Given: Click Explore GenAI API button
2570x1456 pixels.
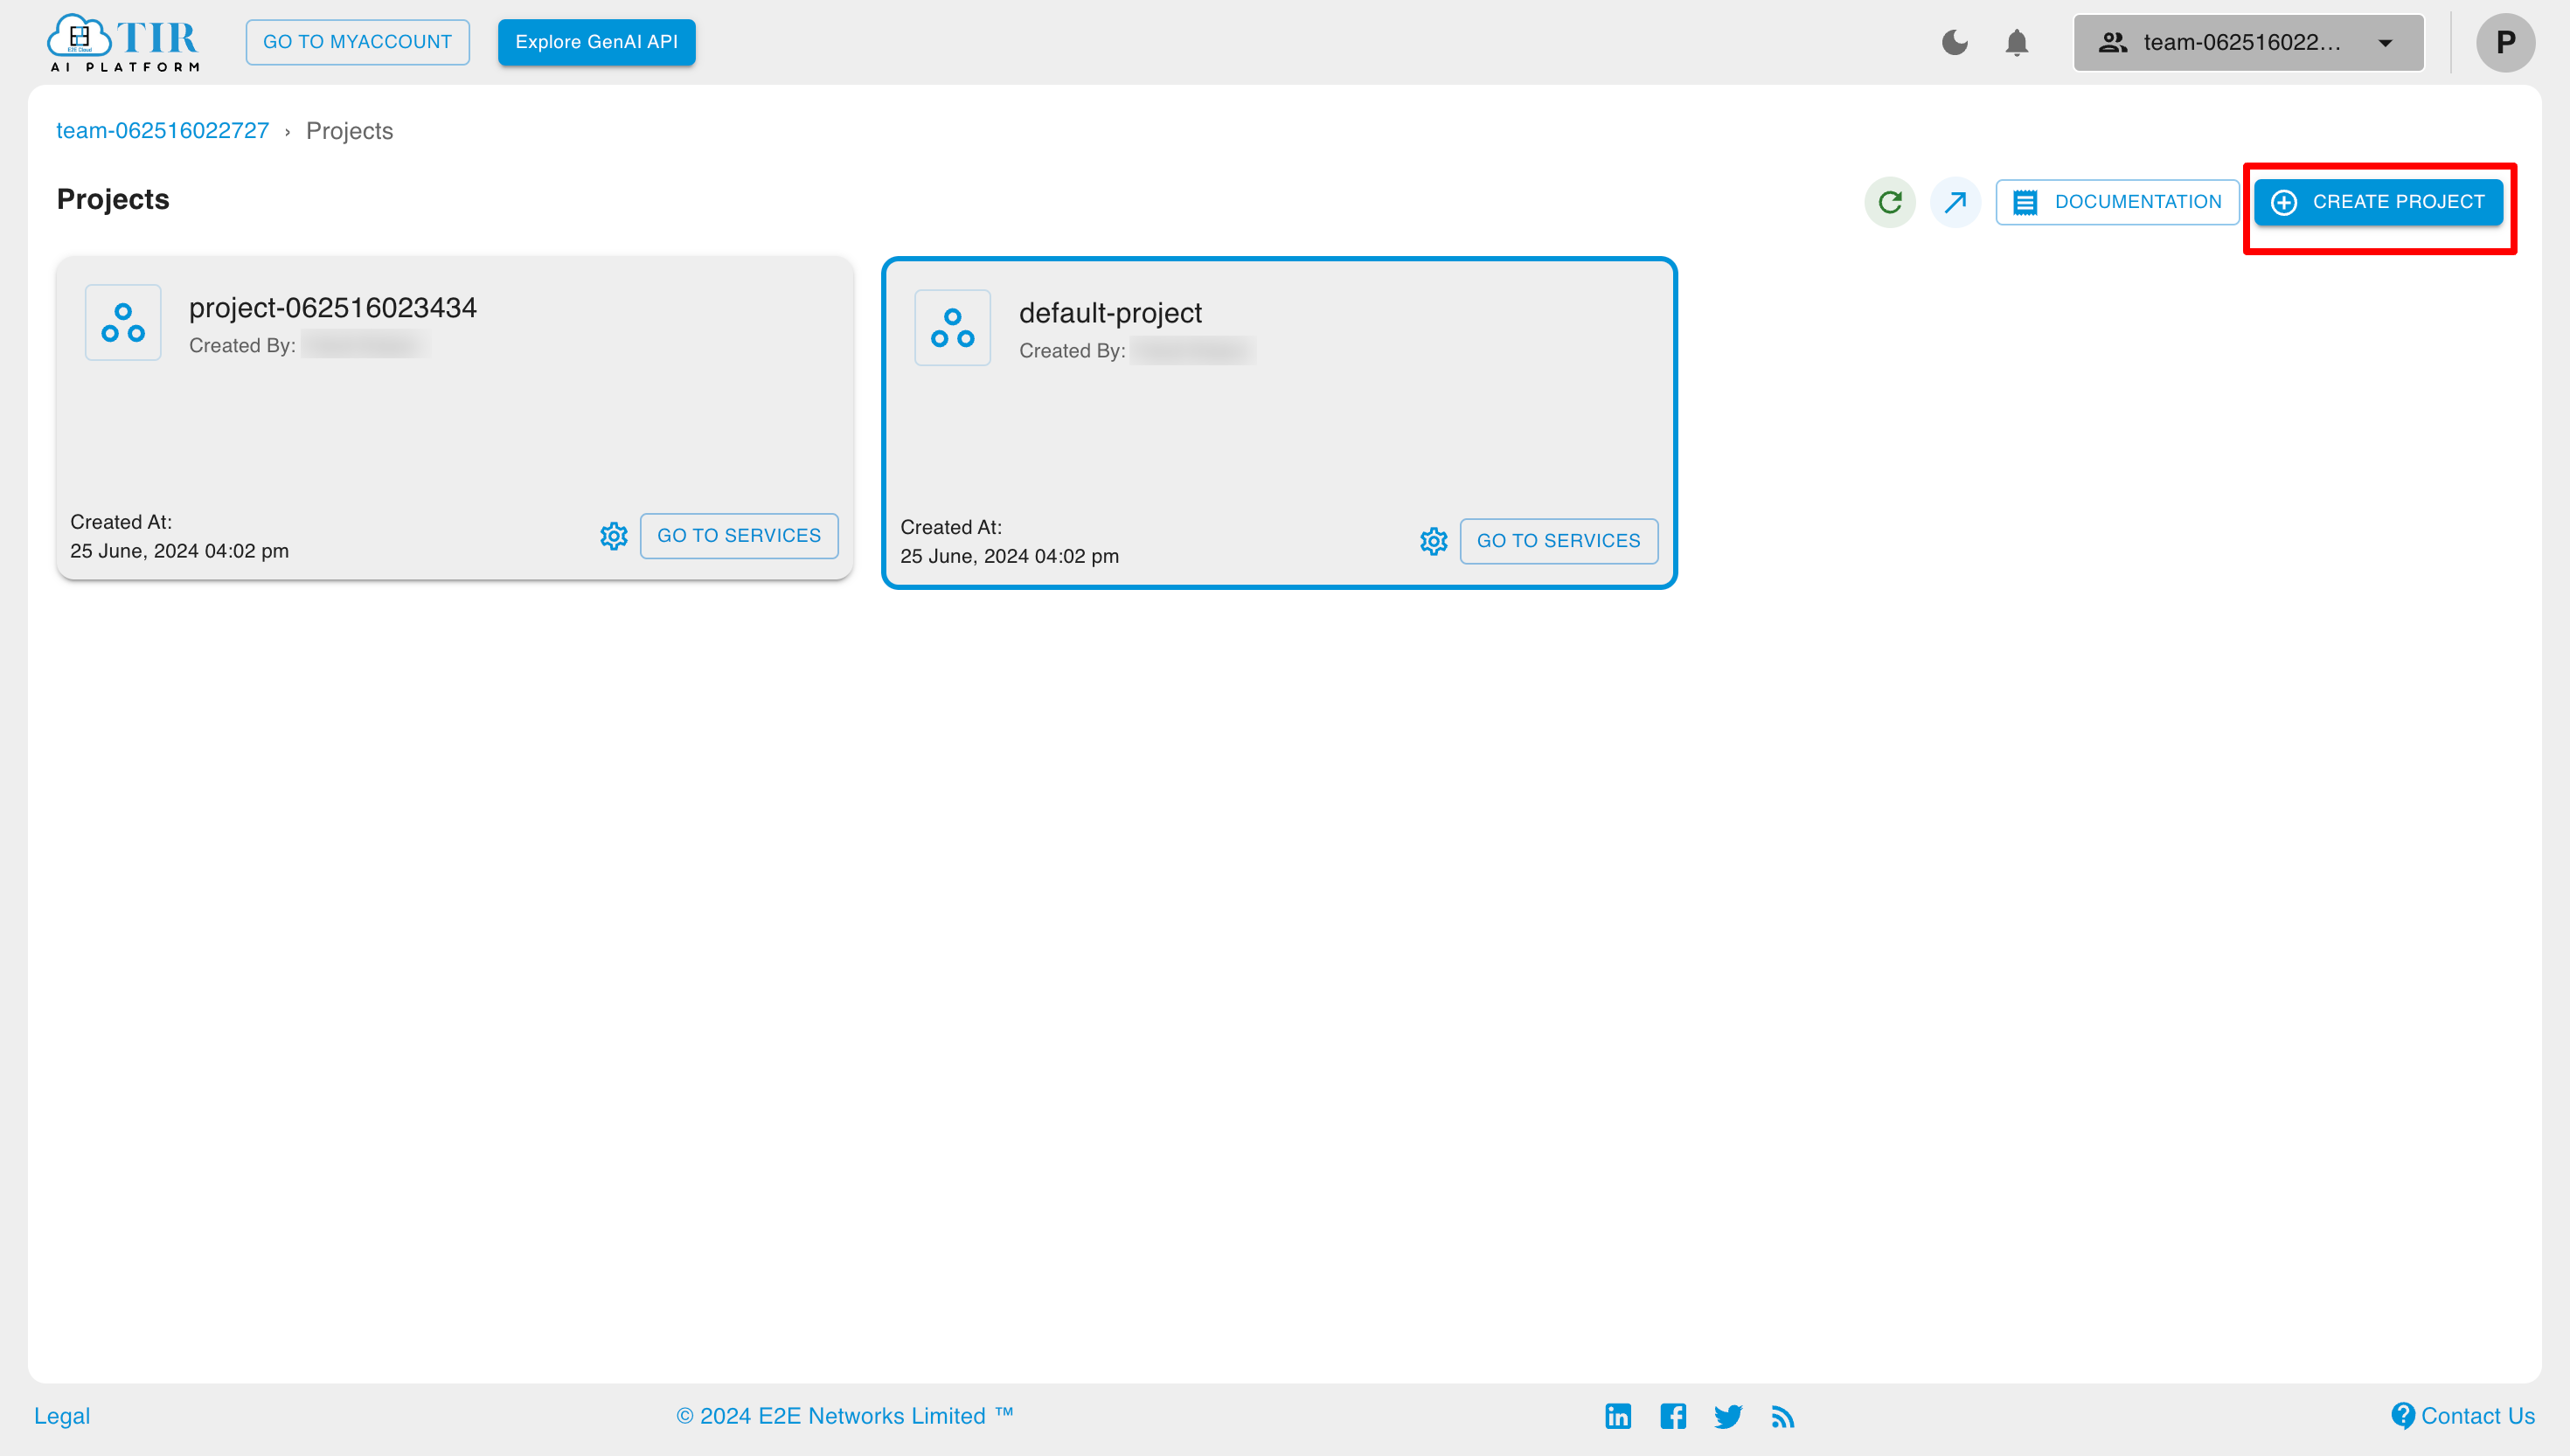Looking at the screenshot, I should (596, 42).
